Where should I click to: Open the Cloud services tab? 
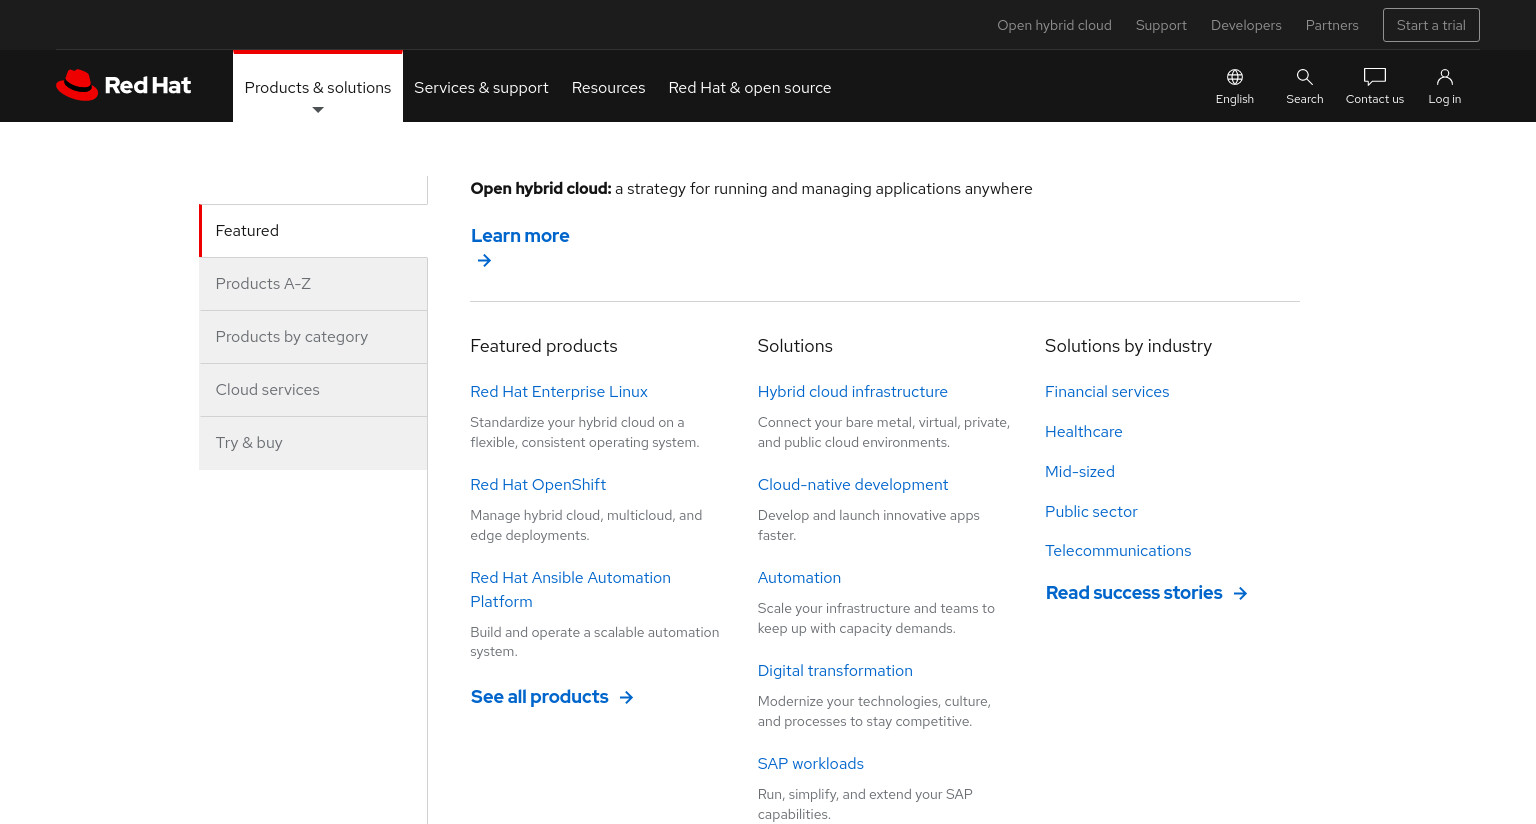(x=313, y=390)
